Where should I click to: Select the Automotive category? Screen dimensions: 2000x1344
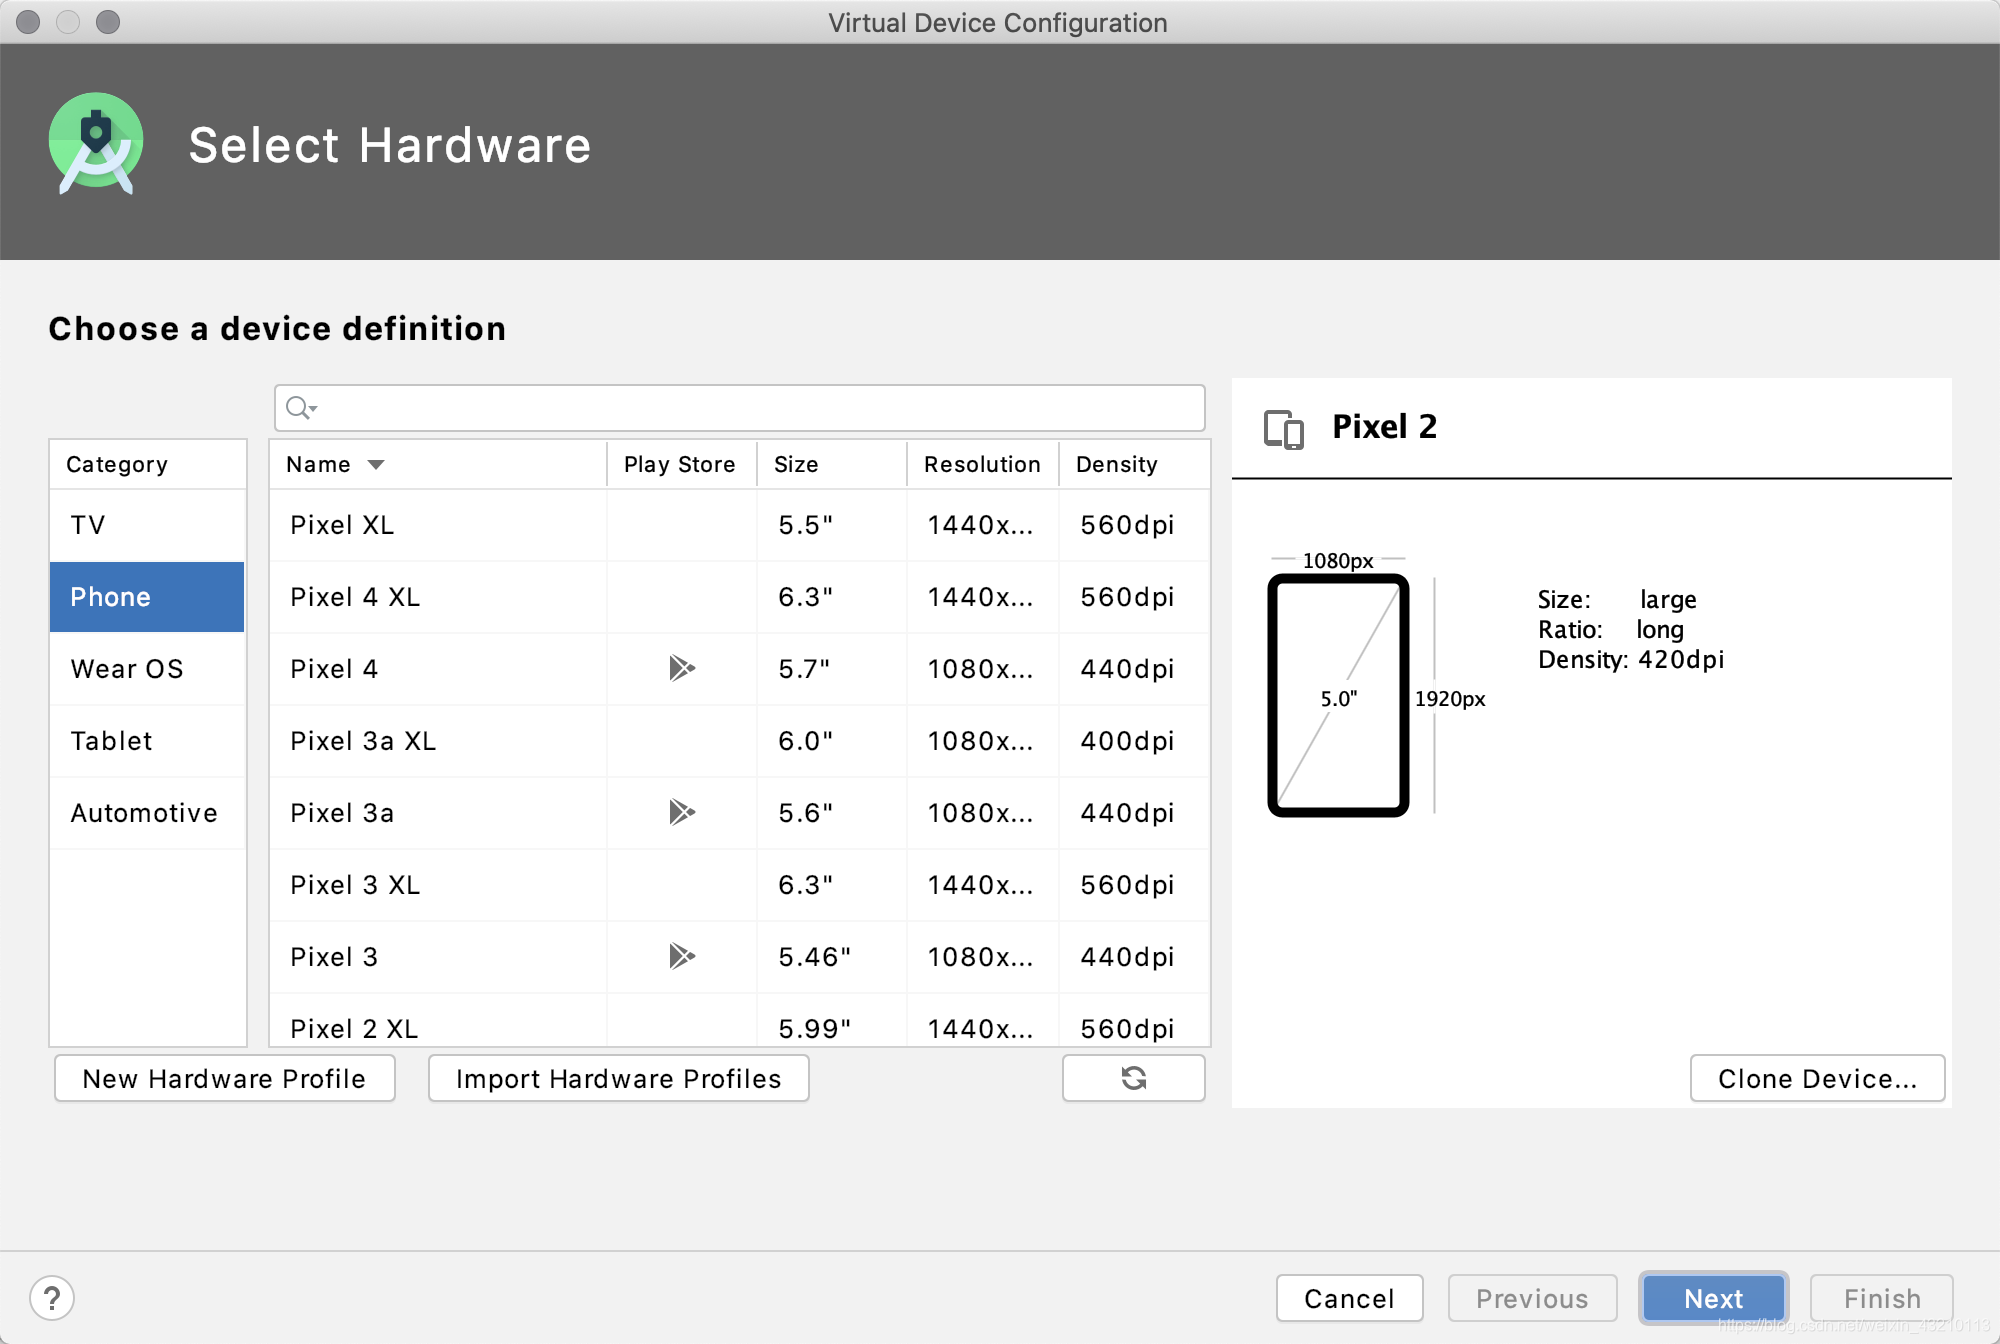[x=147, y=813]
